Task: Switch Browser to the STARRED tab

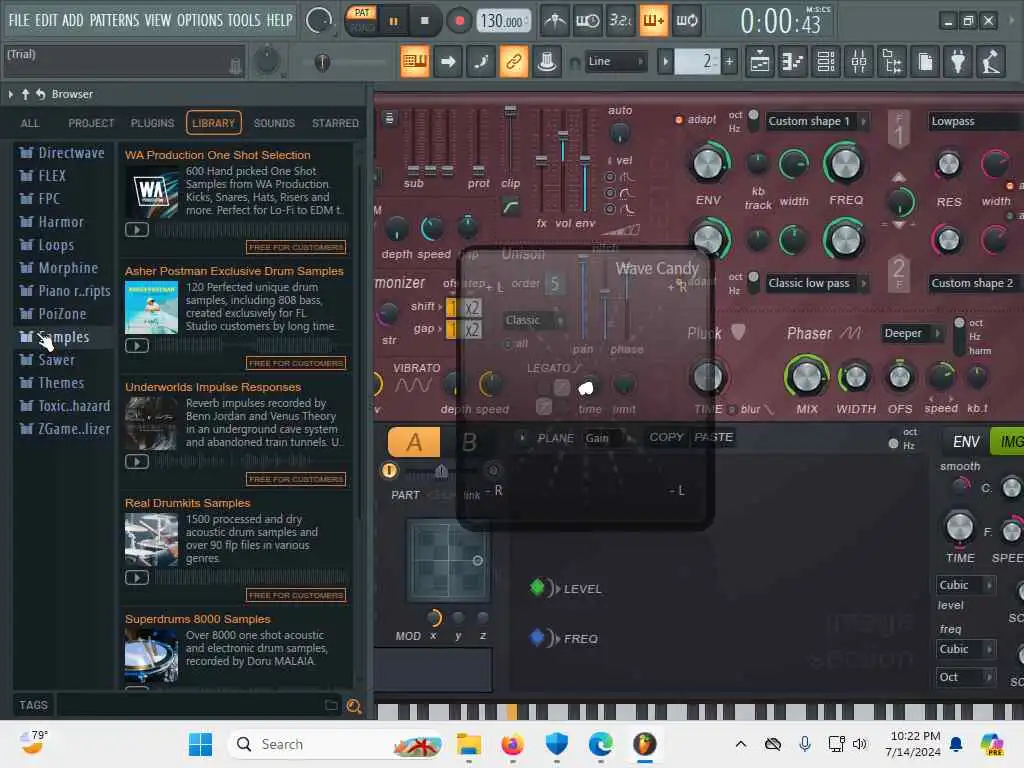Action: tap(335, 123)
